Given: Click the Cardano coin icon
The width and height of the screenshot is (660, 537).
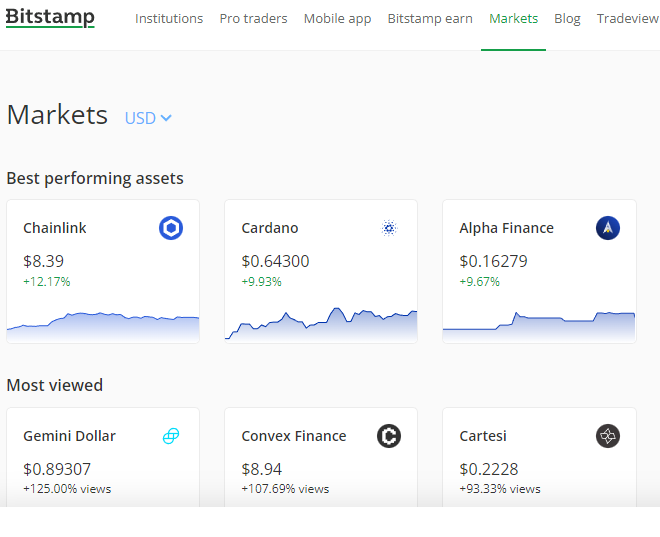Looking at the screenshot, I should 389,228.
